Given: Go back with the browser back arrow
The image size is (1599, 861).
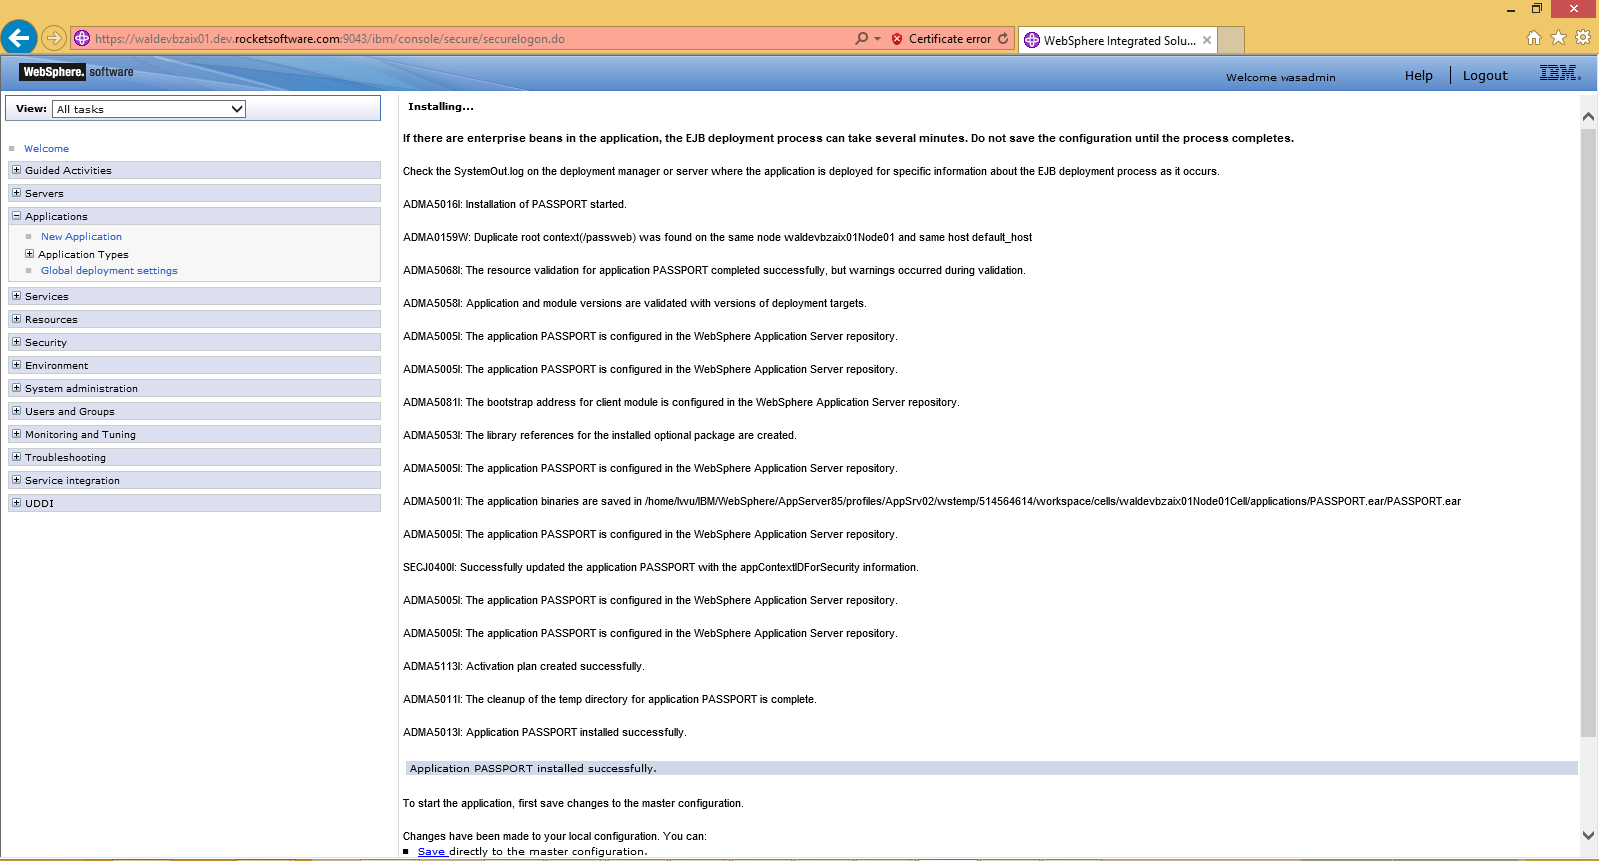Looking at the screenshot, I should pyautogui.click(x=19, y=38).
